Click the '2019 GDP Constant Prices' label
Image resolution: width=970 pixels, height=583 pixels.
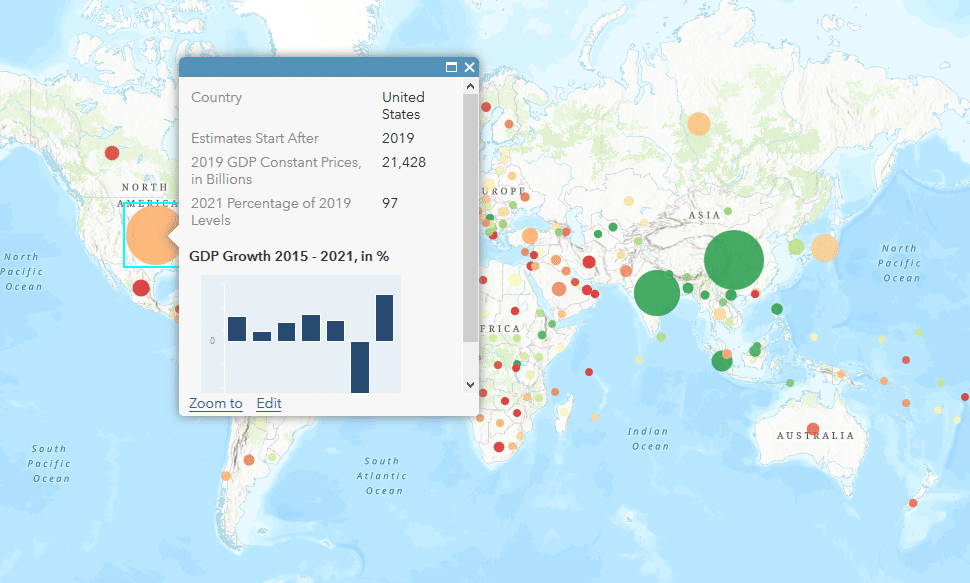point(276,170)
